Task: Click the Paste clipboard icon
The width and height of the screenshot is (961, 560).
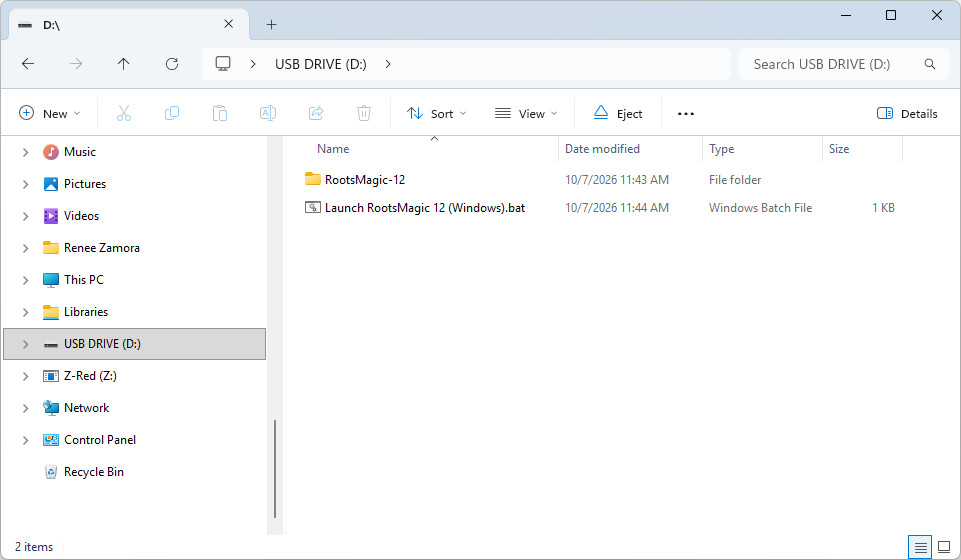Action: coord(219,113)
